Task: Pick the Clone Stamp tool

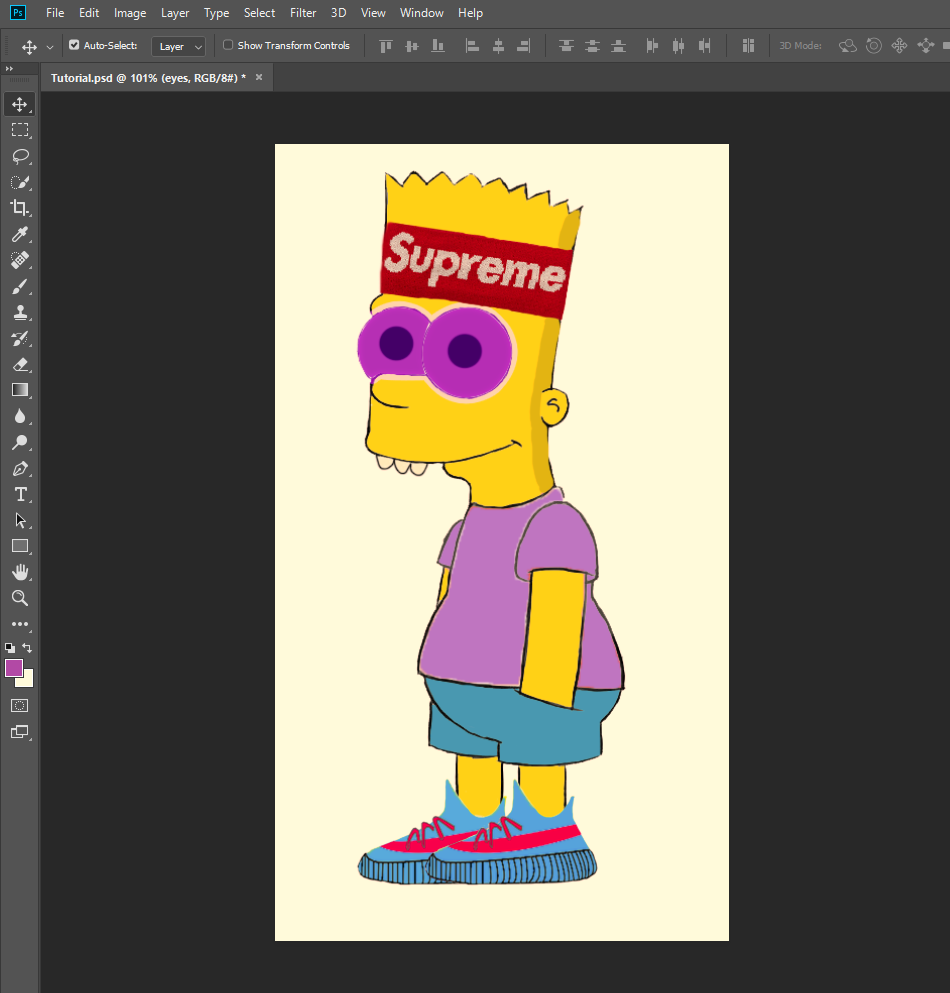Action: coord(19,312)
